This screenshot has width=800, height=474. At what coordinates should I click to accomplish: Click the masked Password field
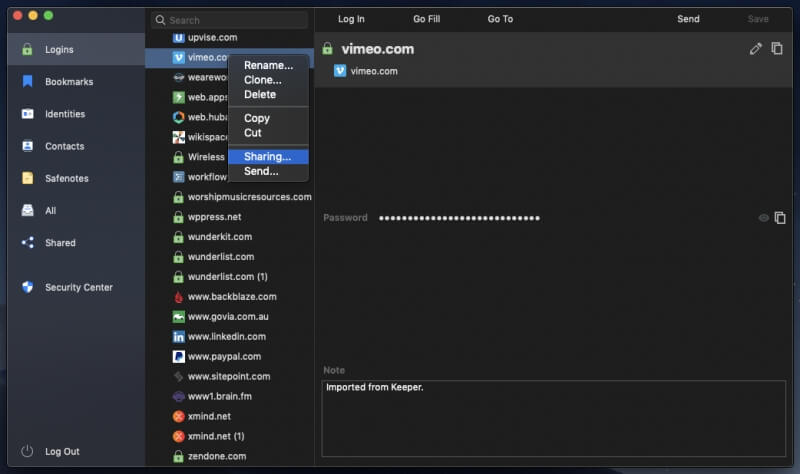[x=459, y=218]
